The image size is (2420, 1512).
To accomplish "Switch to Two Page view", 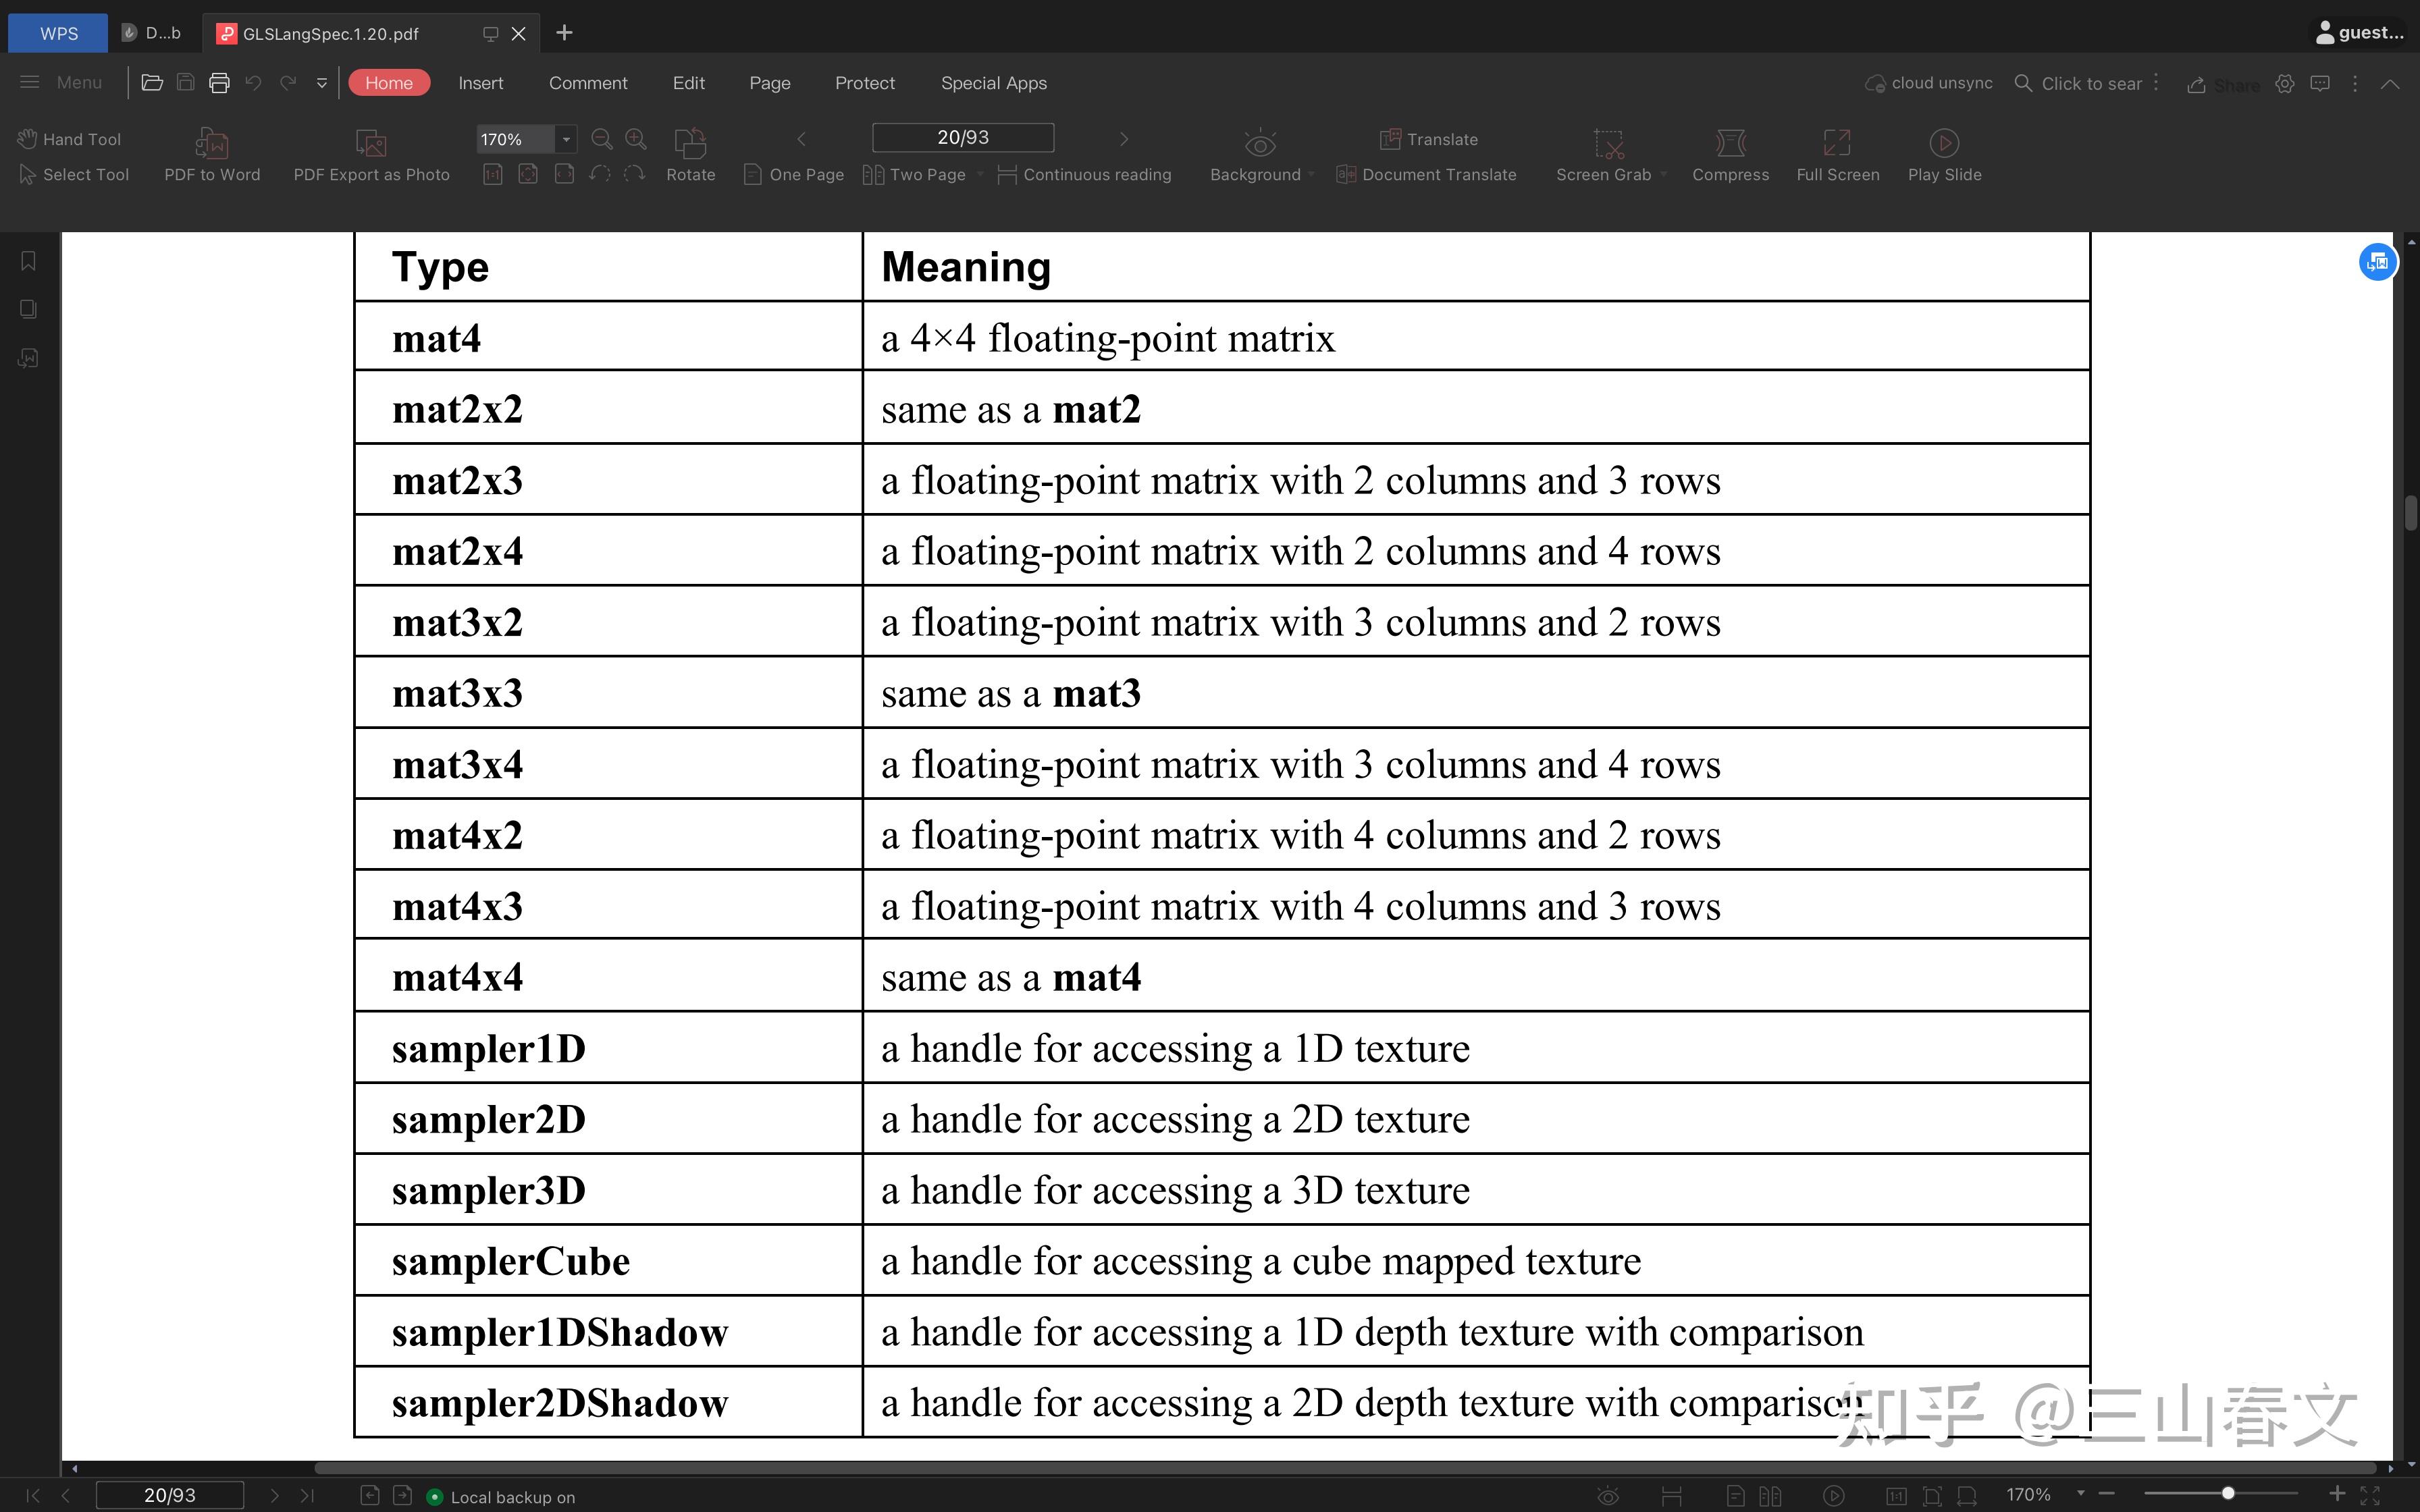I will click(x=914, y=174).
